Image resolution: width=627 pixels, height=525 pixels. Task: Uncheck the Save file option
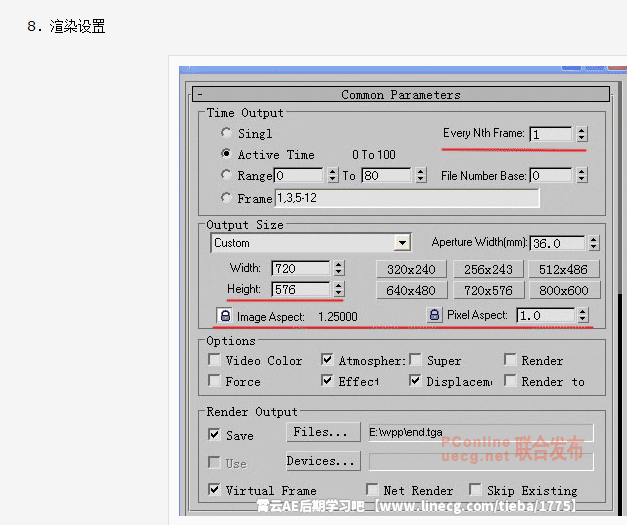[214, 434]
